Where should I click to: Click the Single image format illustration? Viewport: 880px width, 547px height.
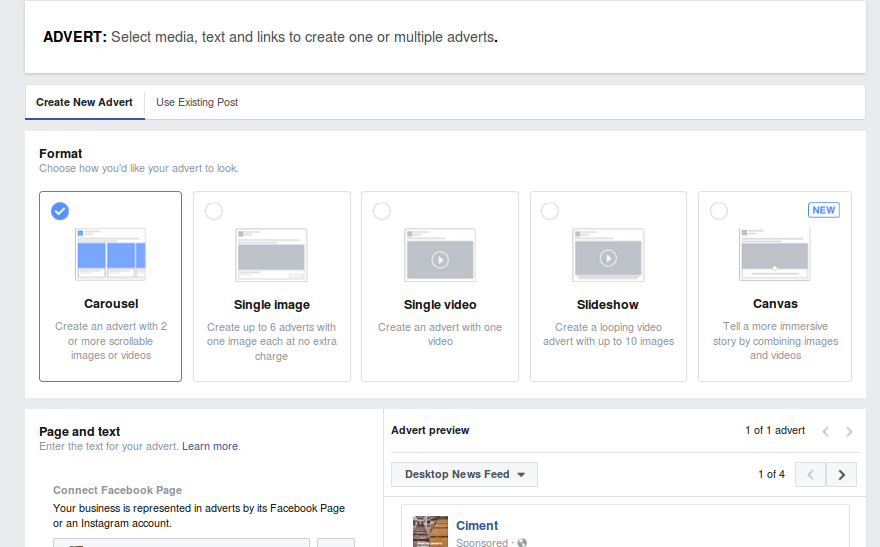[x=271, y=254]
